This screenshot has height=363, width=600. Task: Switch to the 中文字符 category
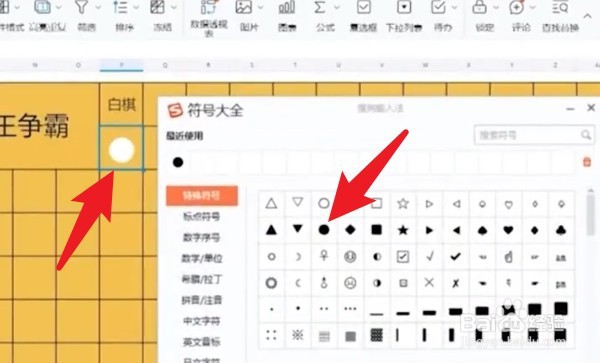point(202,321)
